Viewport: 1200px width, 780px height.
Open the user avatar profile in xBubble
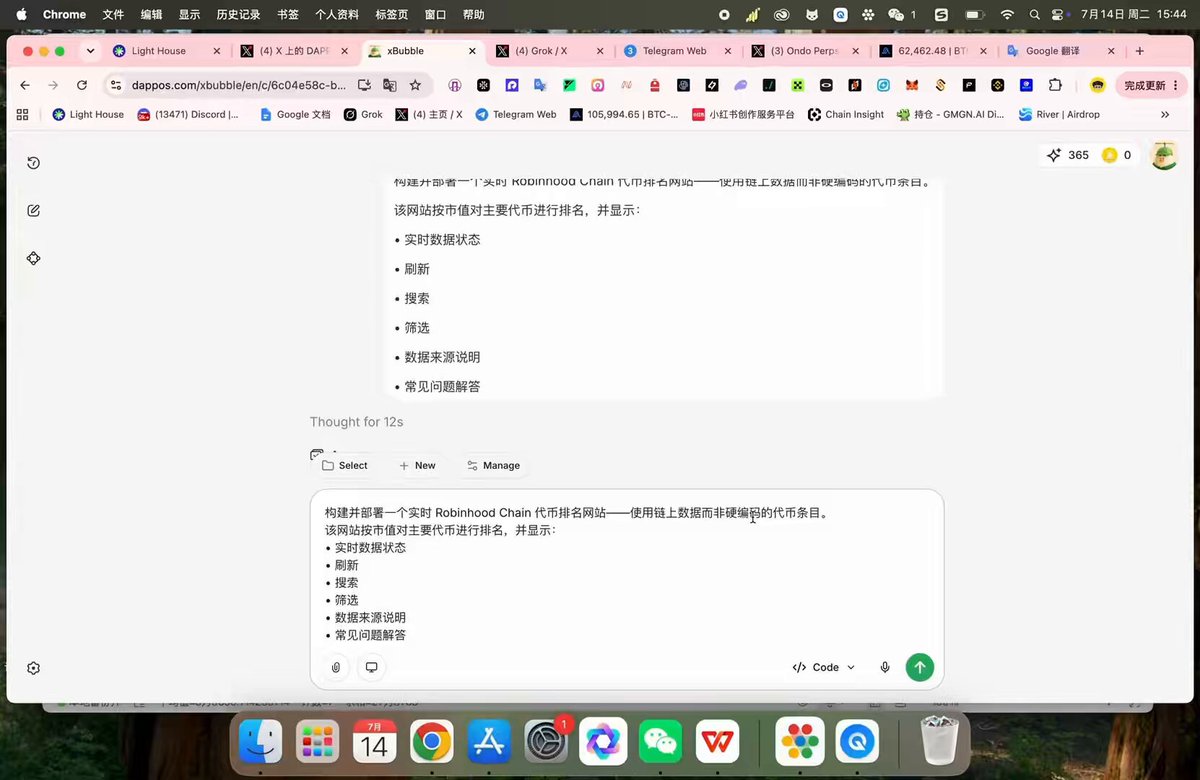(1164, 155)
